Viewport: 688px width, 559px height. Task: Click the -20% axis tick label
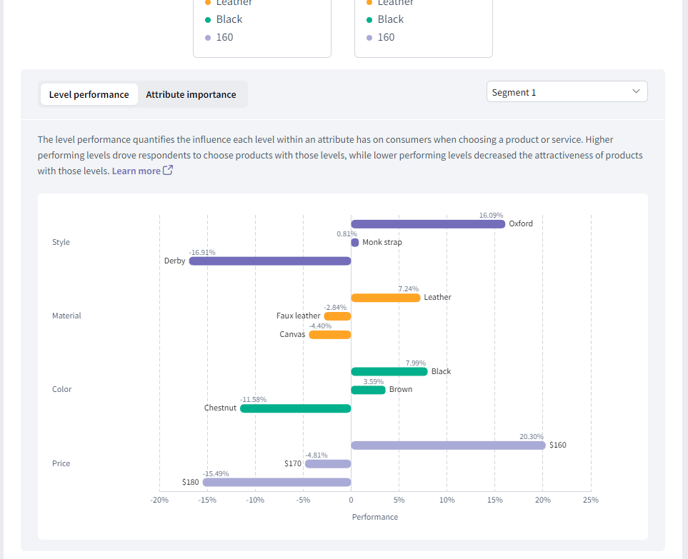(x=159, y=500)
